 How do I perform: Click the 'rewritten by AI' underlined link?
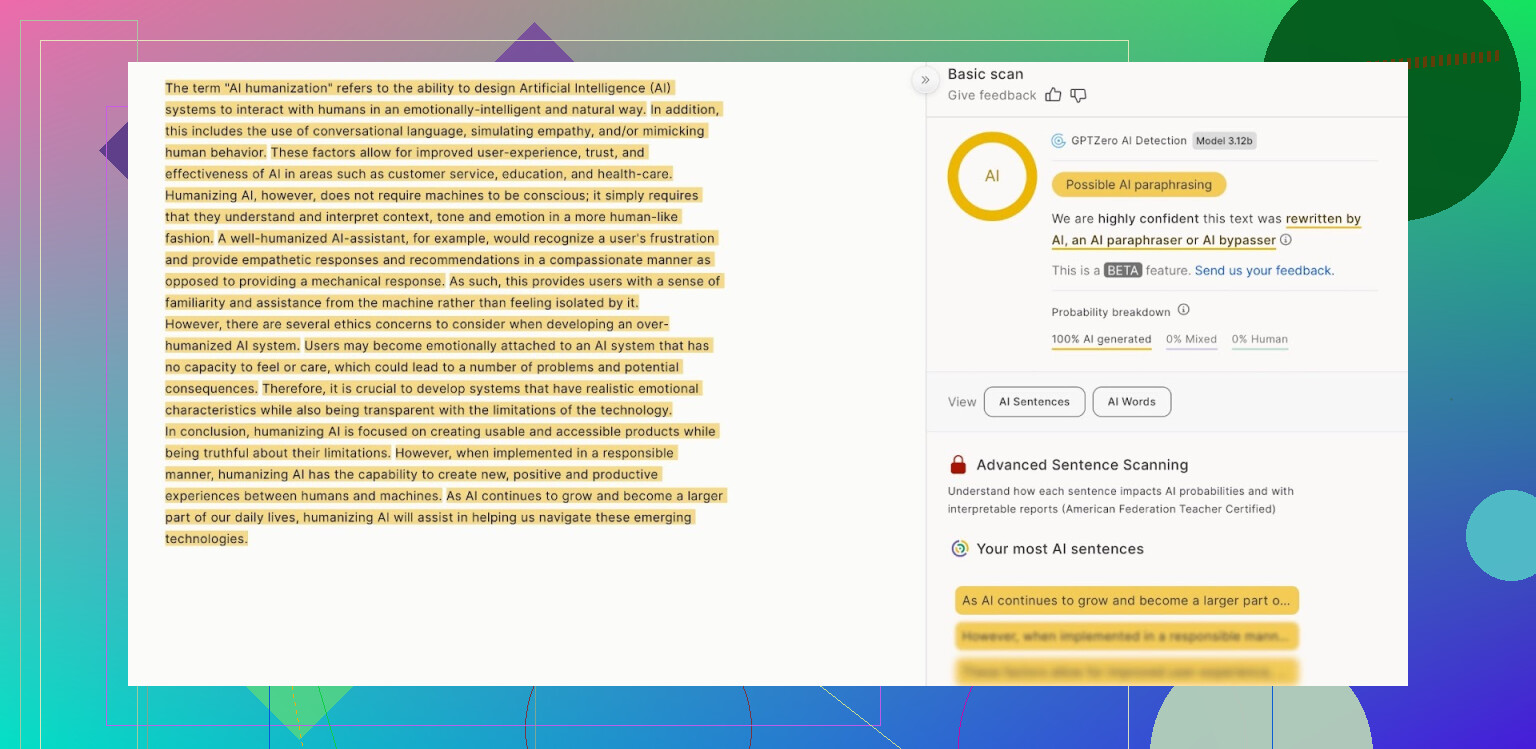pyautogui.click(x=1322, y=219)
